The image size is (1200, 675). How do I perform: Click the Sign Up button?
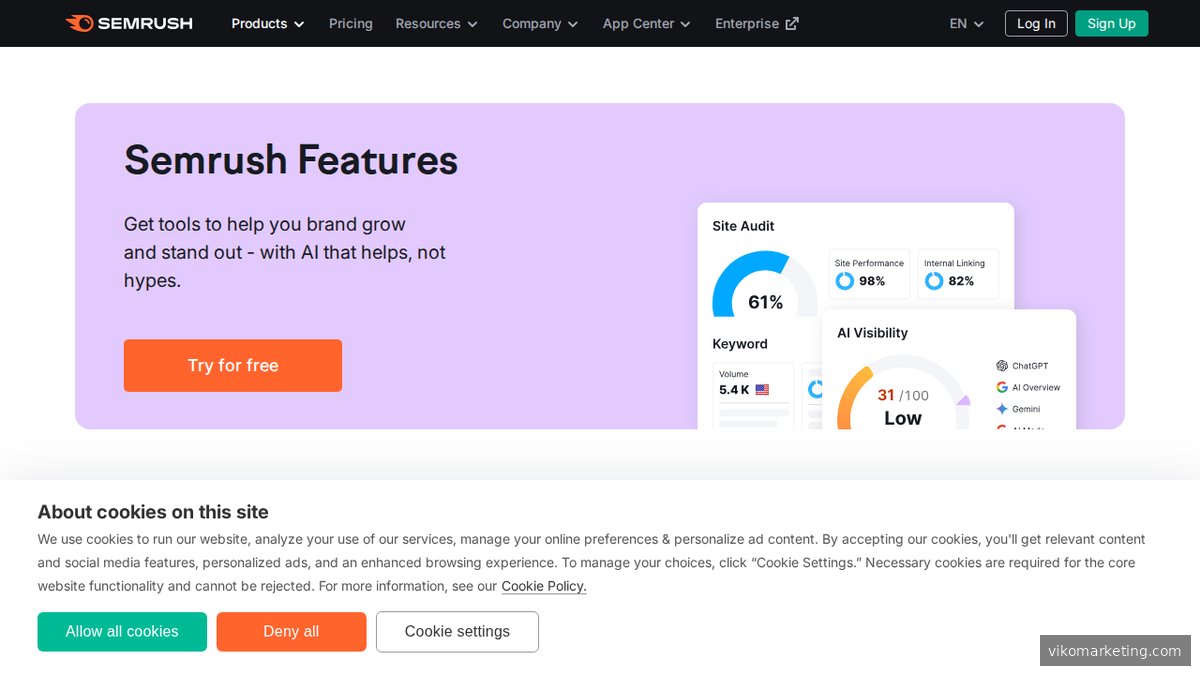point(1111,23)
